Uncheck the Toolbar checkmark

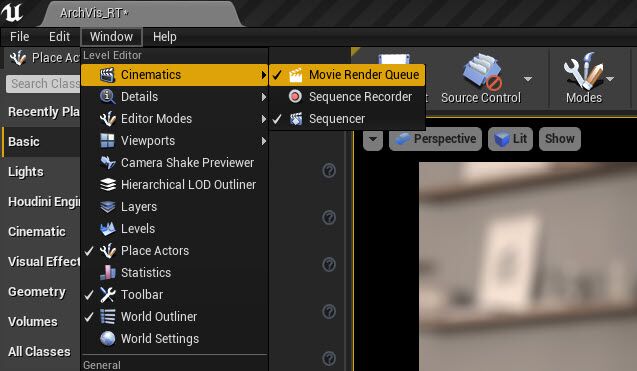(89, 295)
